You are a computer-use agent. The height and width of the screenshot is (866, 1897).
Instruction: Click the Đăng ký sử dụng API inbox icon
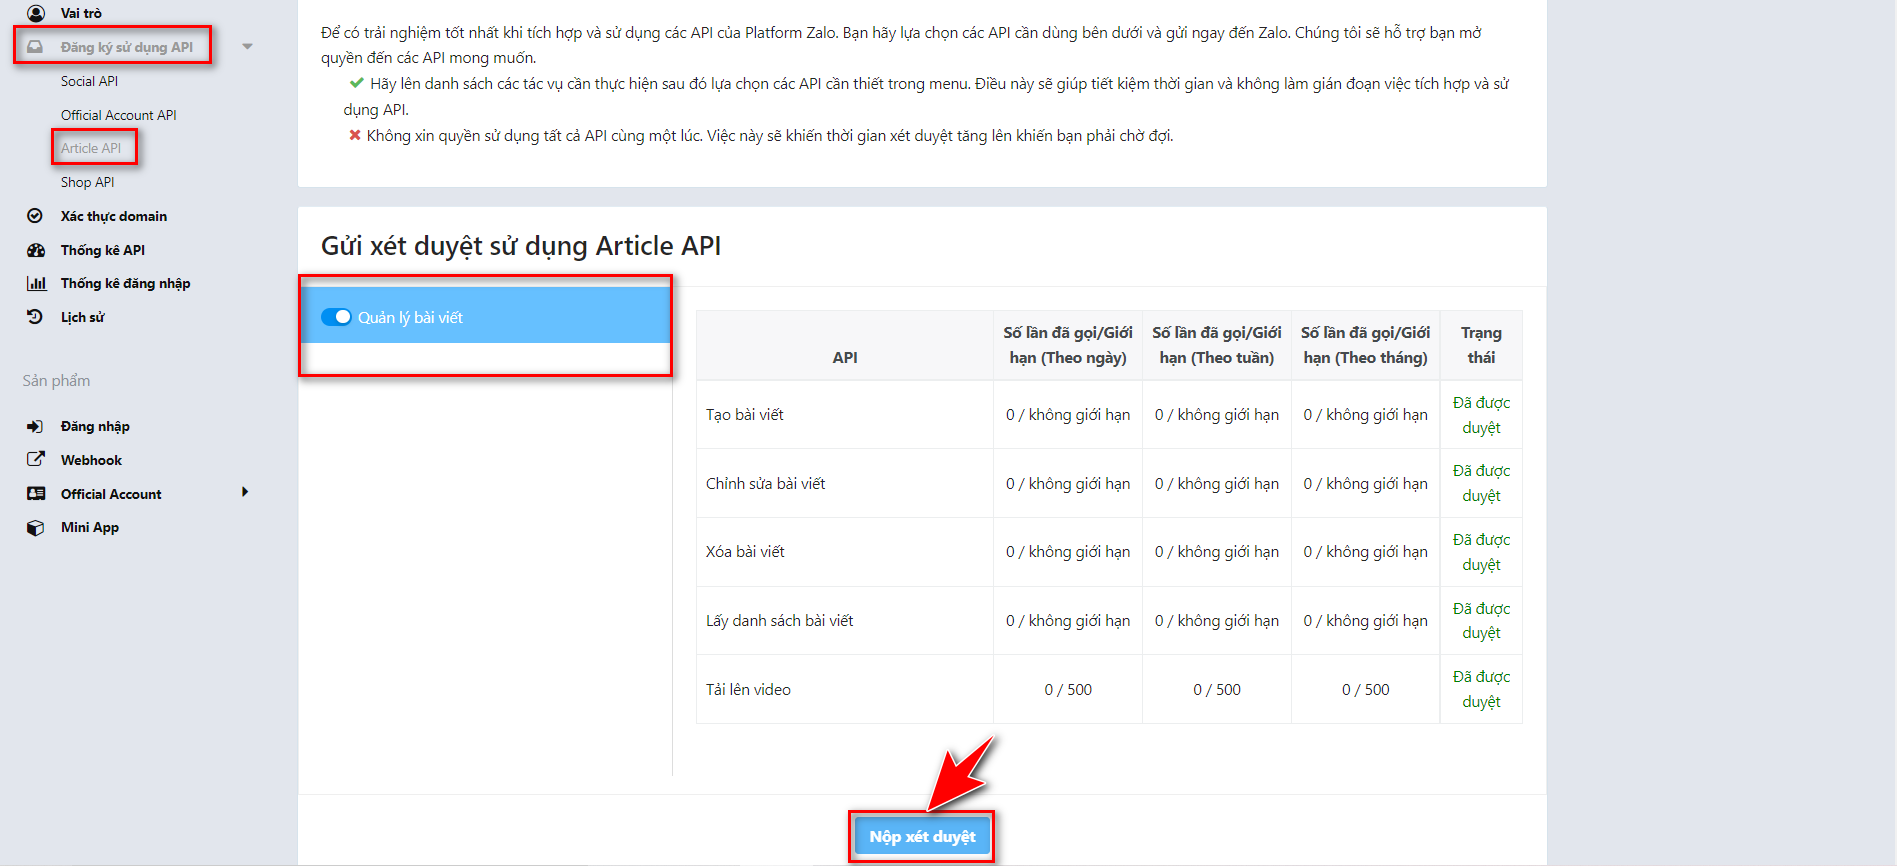36,47
